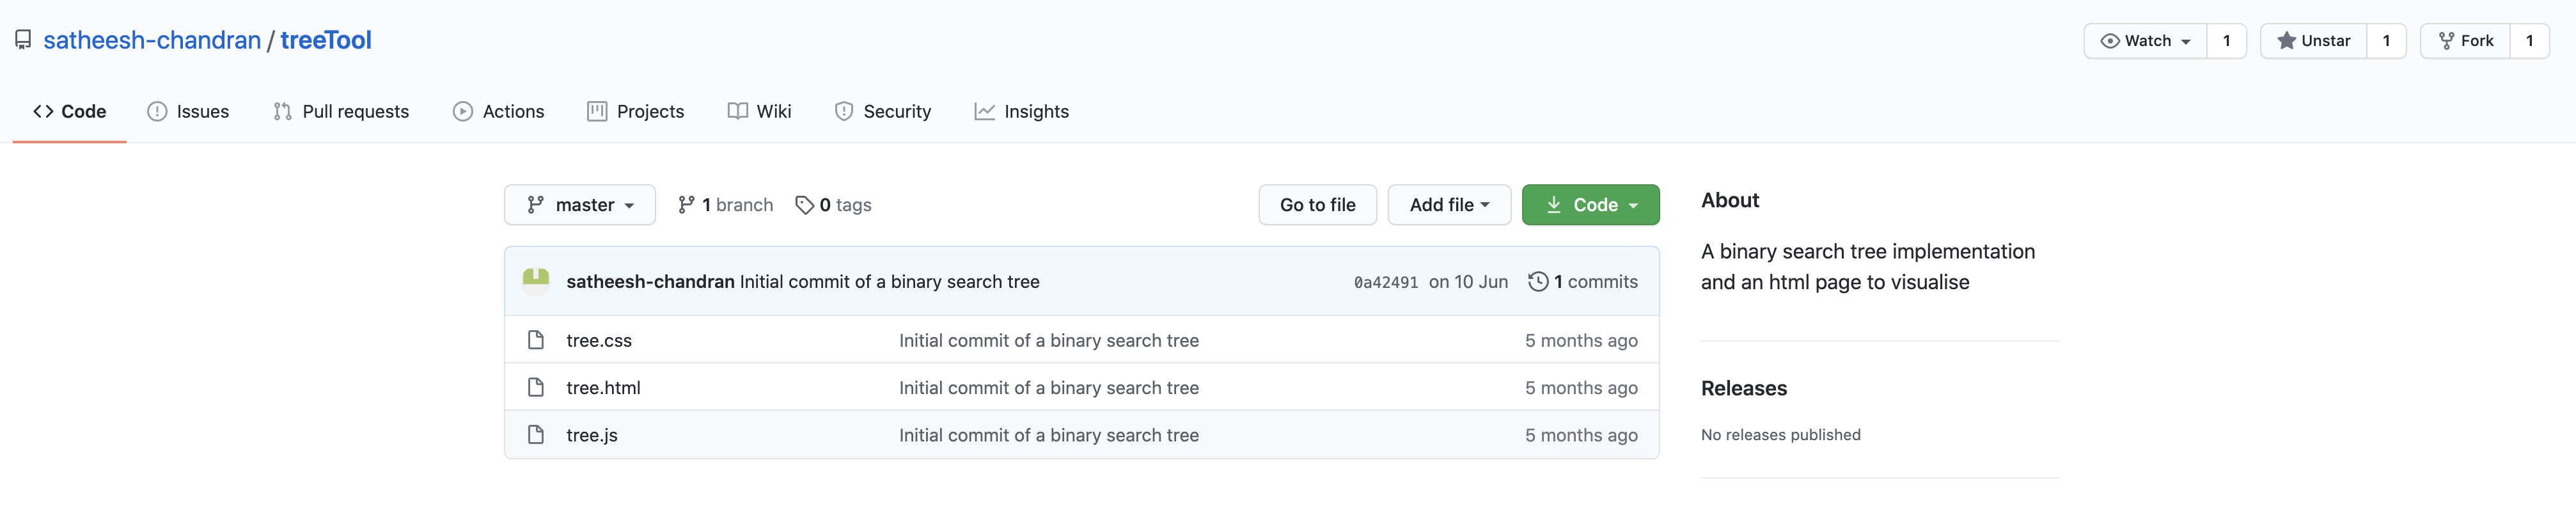Click the repository description text in About
2576x508 pixels.
[1868, 267]
